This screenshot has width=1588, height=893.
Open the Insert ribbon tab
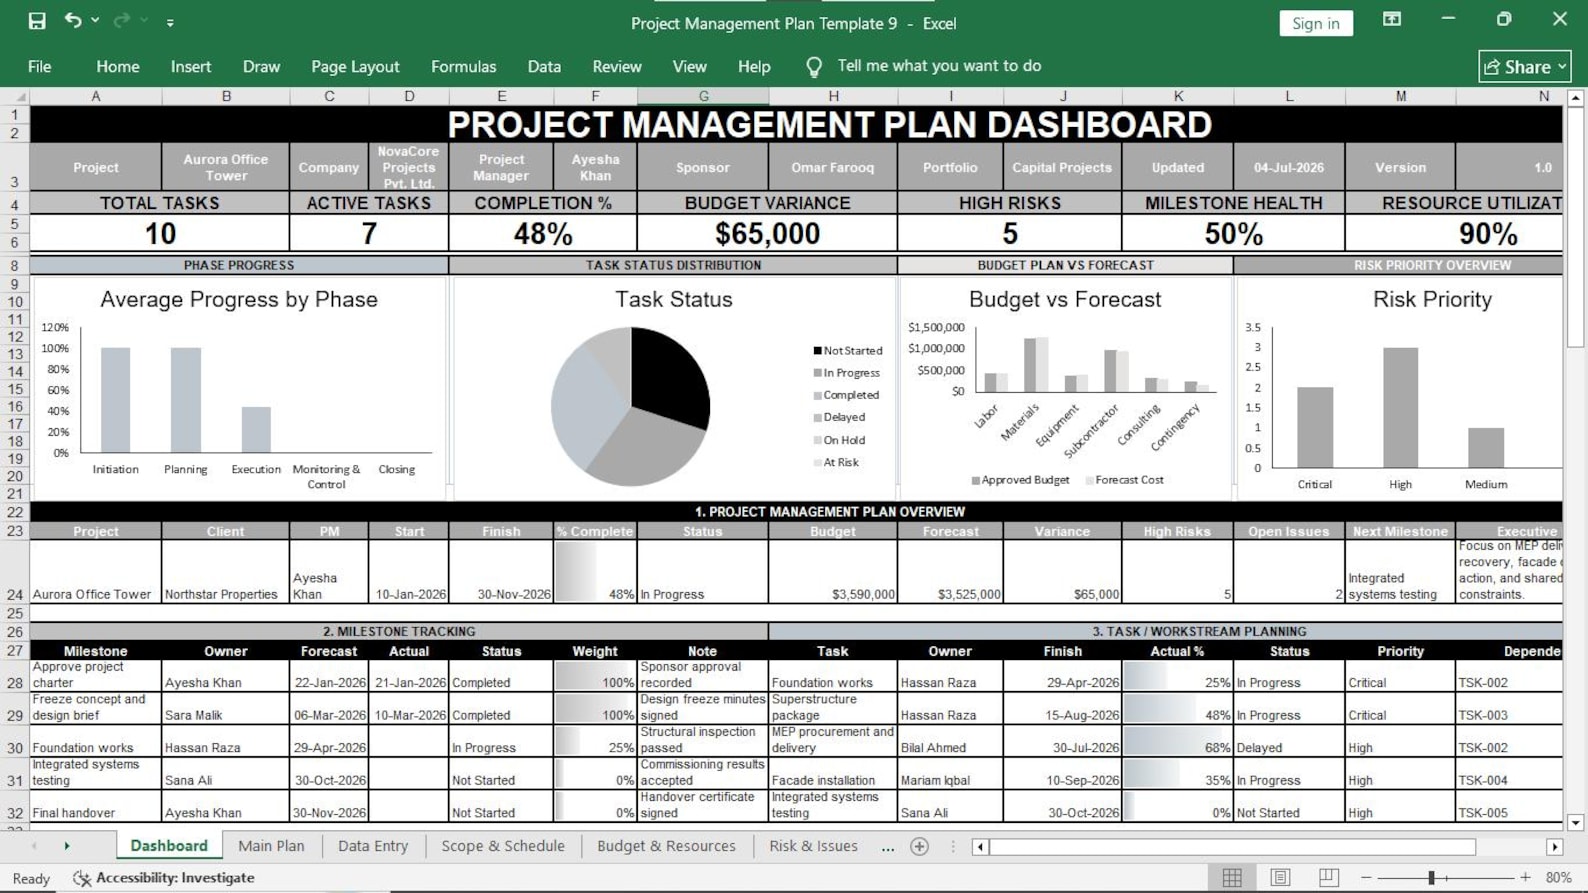(x=191, y=67)
